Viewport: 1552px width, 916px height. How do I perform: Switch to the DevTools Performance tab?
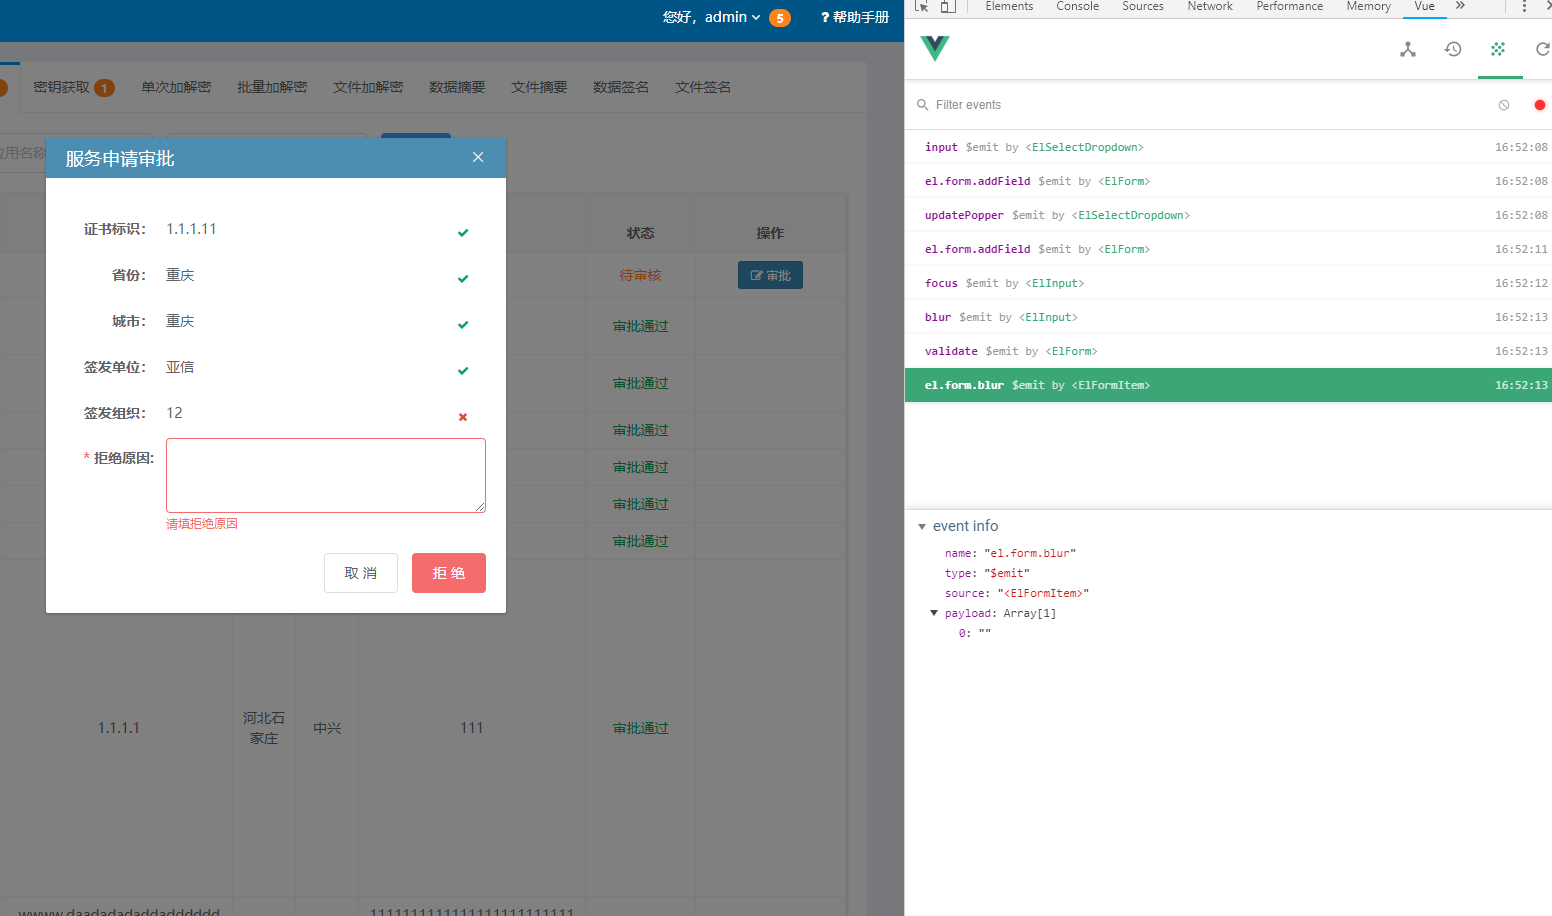point(1289,6)
